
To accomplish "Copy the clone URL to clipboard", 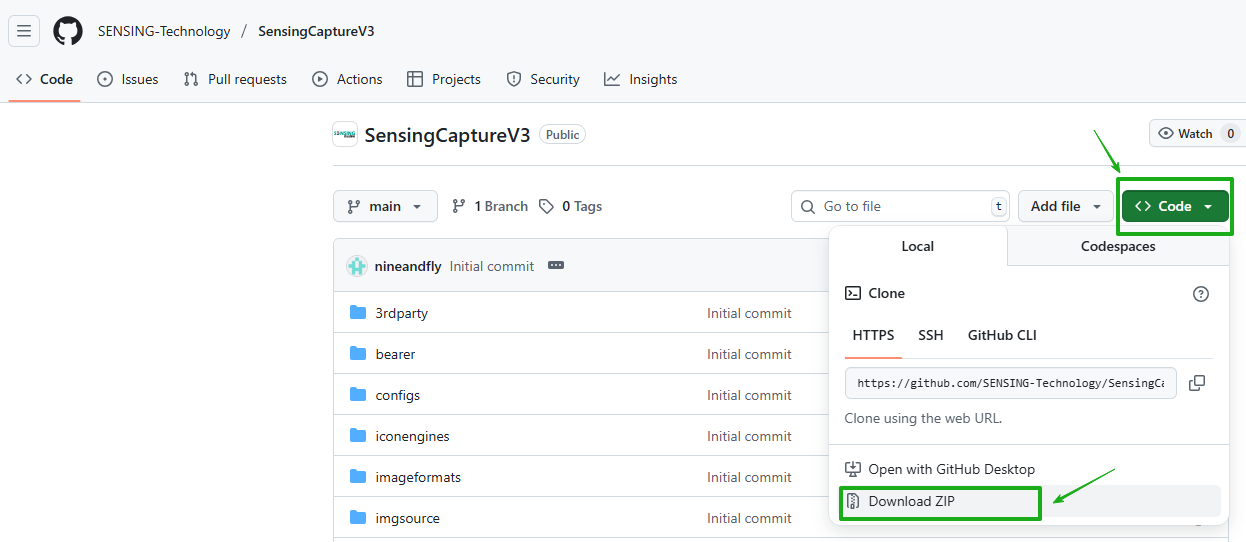I will point(1197,383).
